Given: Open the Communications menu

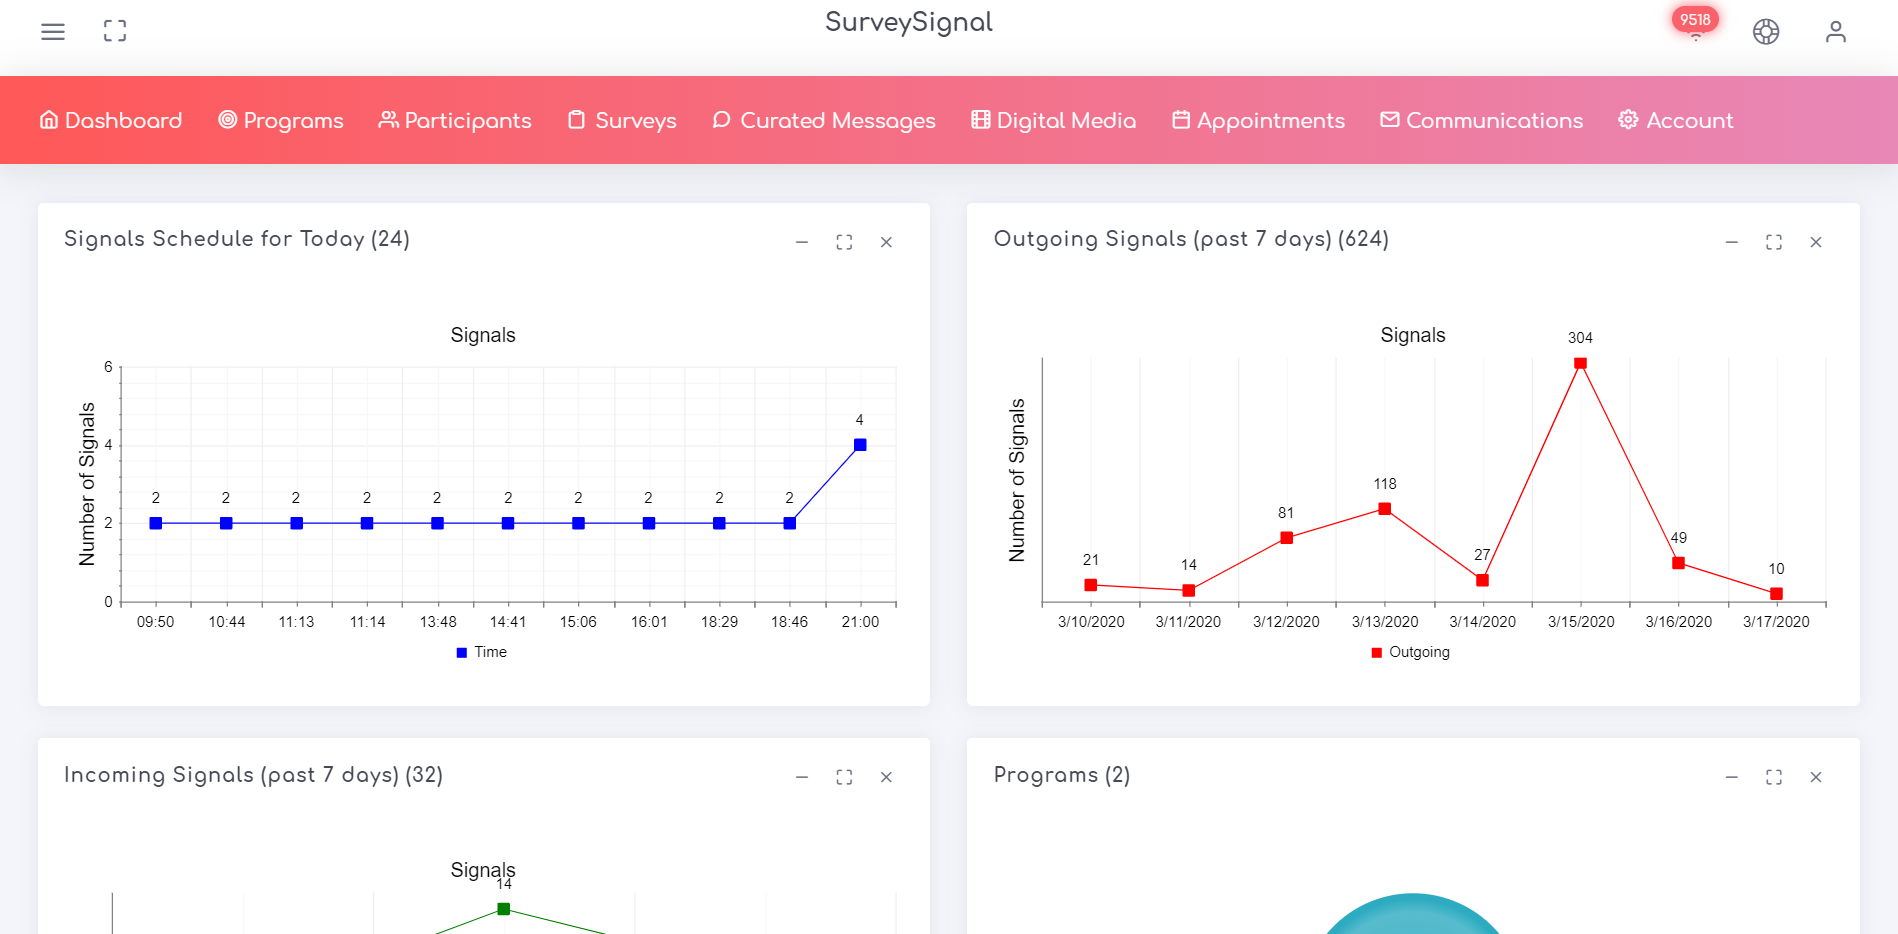Looking at the screenshot, I should pos(1482,120).
